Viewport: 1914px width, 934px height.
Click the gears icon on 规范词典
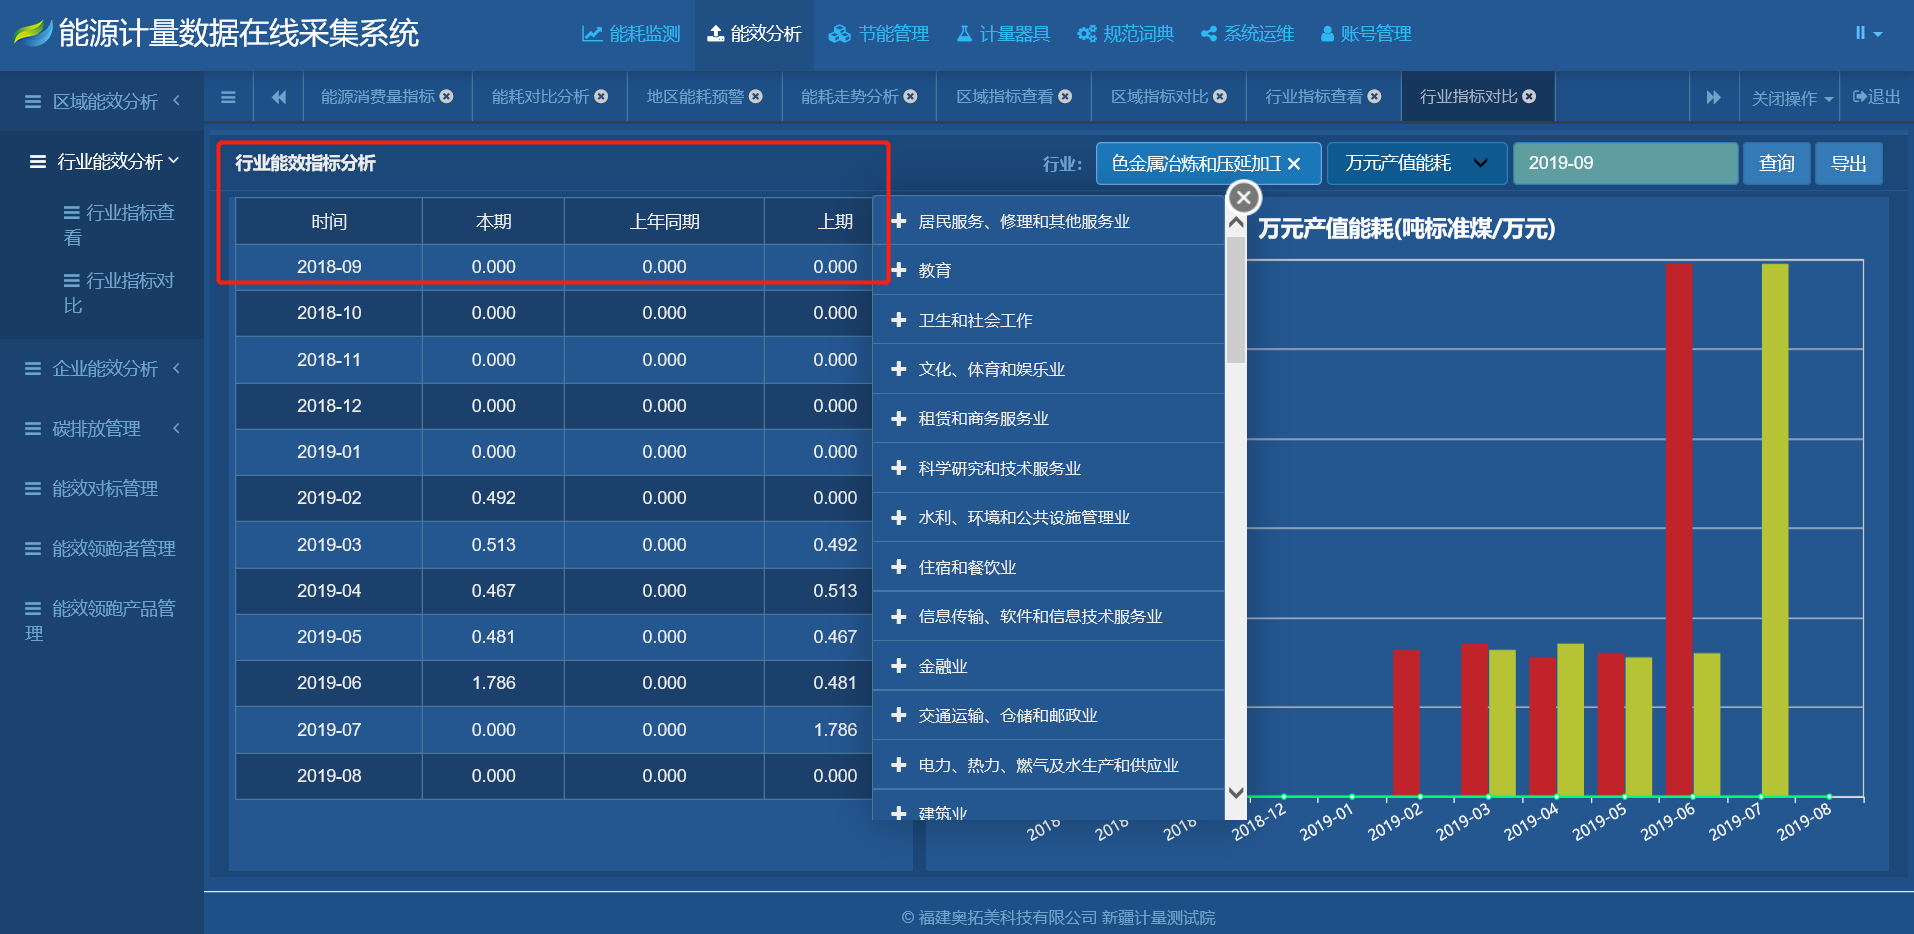point(1085,33)
